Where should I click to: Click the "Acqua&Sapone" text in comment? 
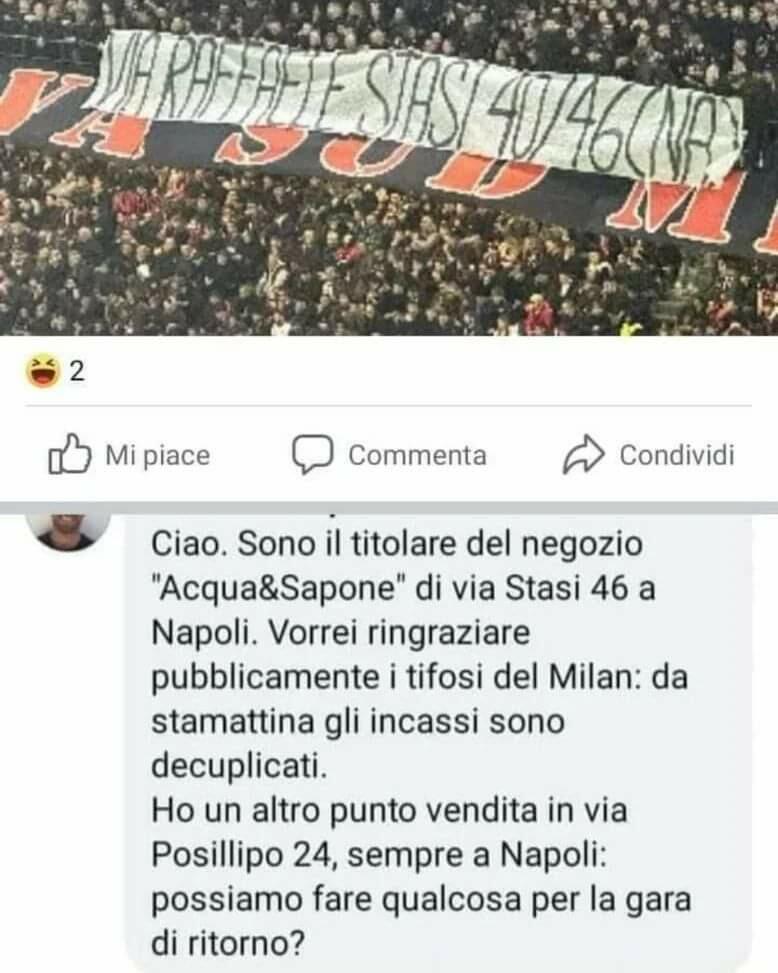pyautogui.click(x=279, y=588)
